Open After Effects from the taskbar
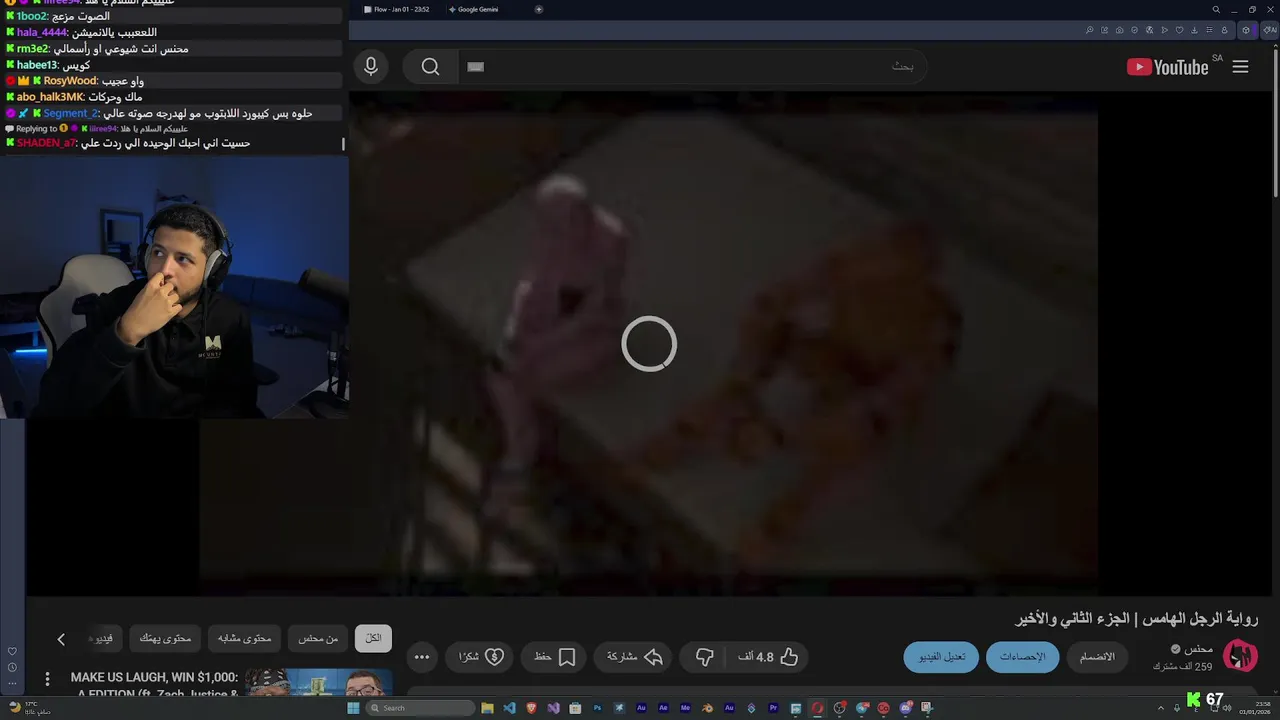Image resolution: width=1280 pixels, height=720 pixels. point(663,708)
